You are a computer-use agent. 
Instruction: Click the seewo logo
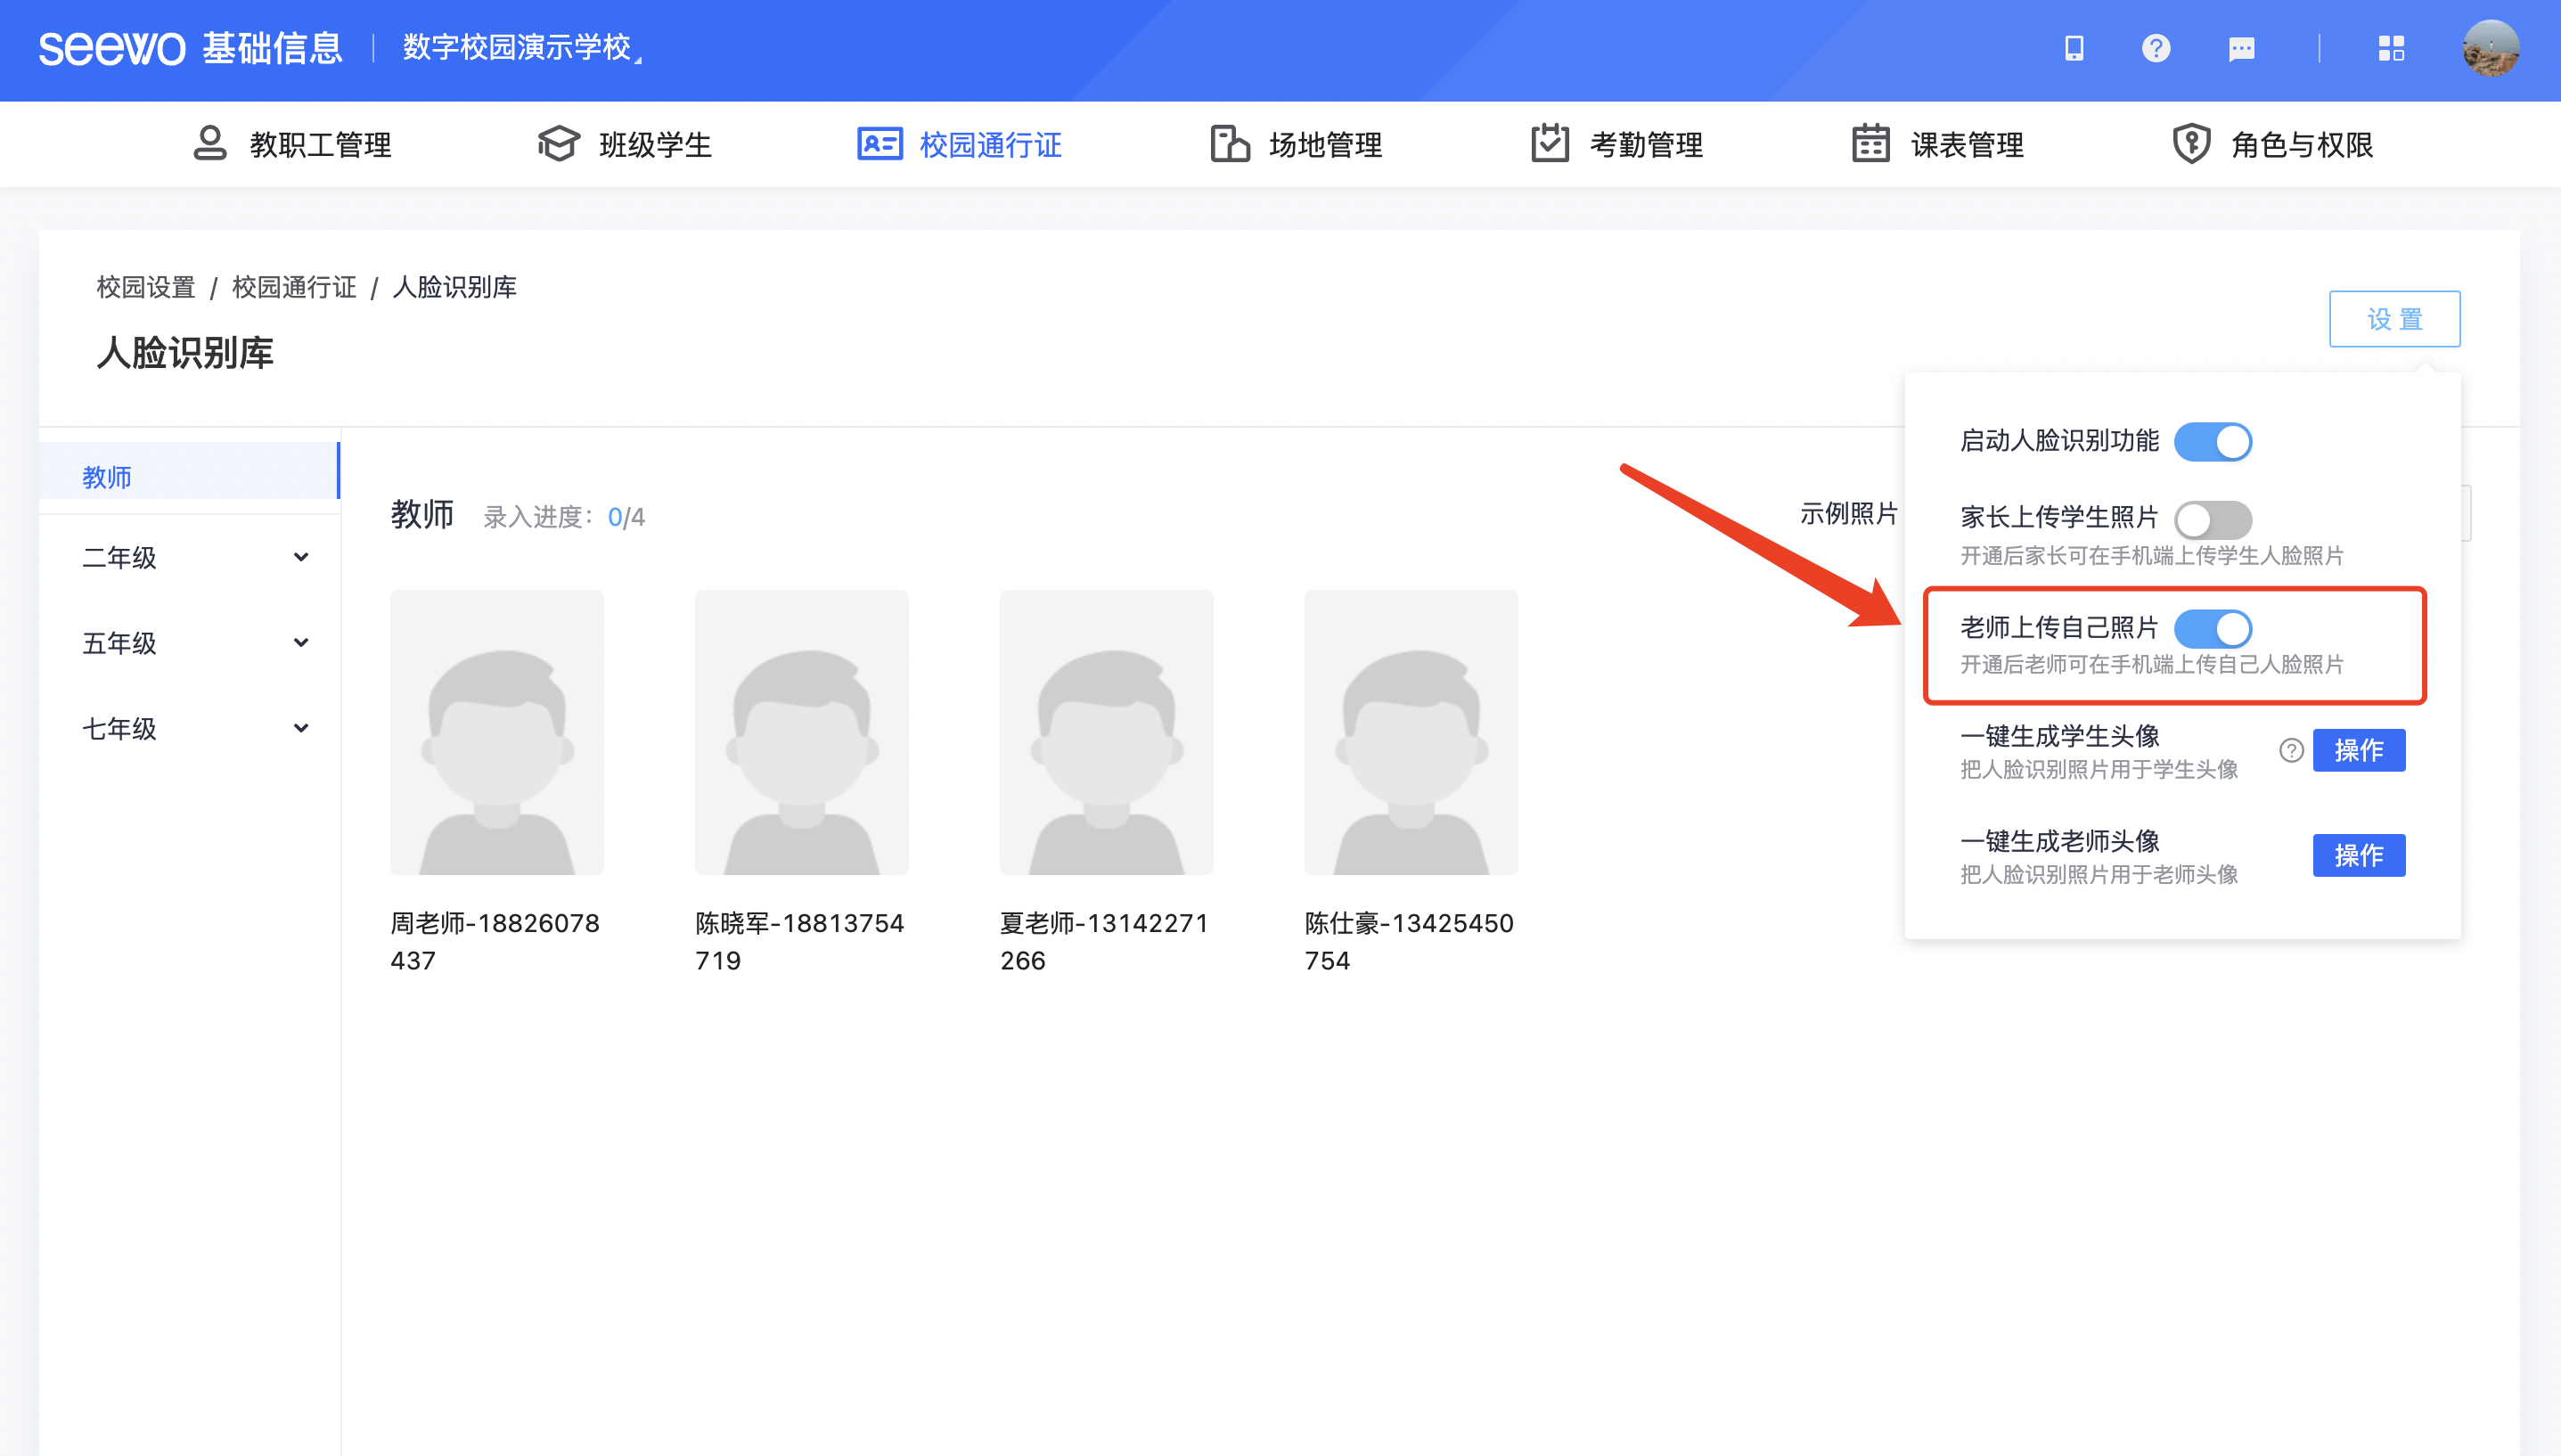click(112, 48)
